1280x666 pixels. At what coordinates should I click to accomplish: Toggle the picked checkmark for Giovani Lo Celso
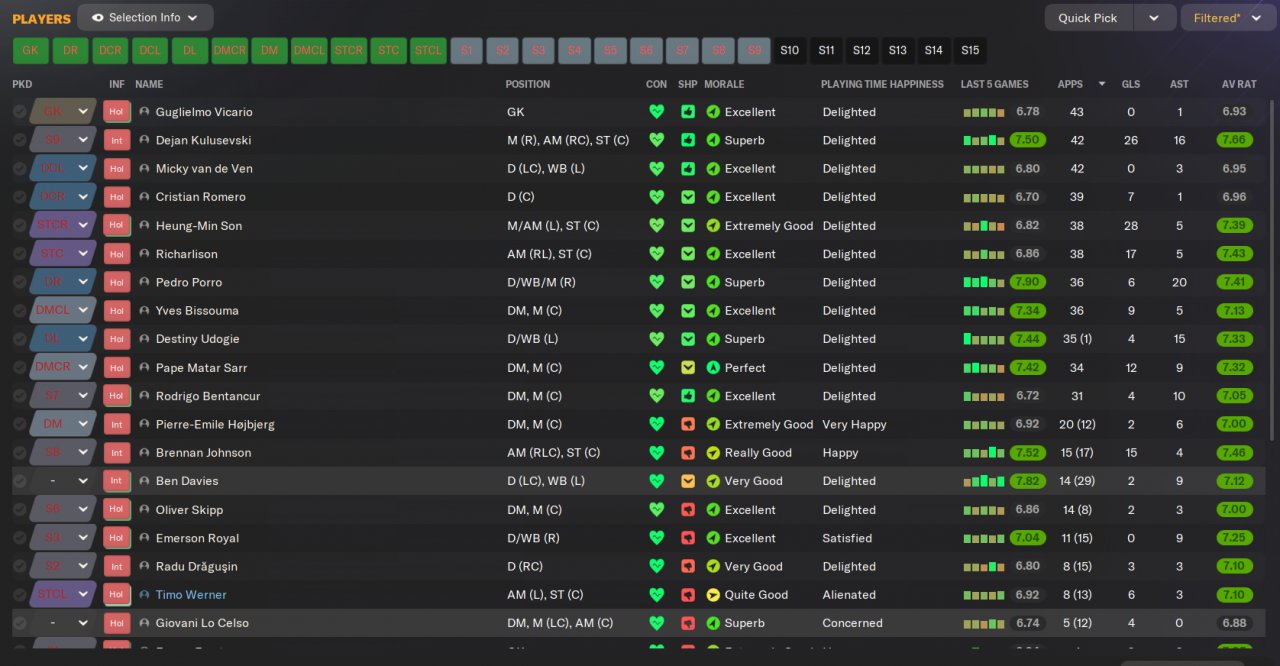tap(20, 623)
